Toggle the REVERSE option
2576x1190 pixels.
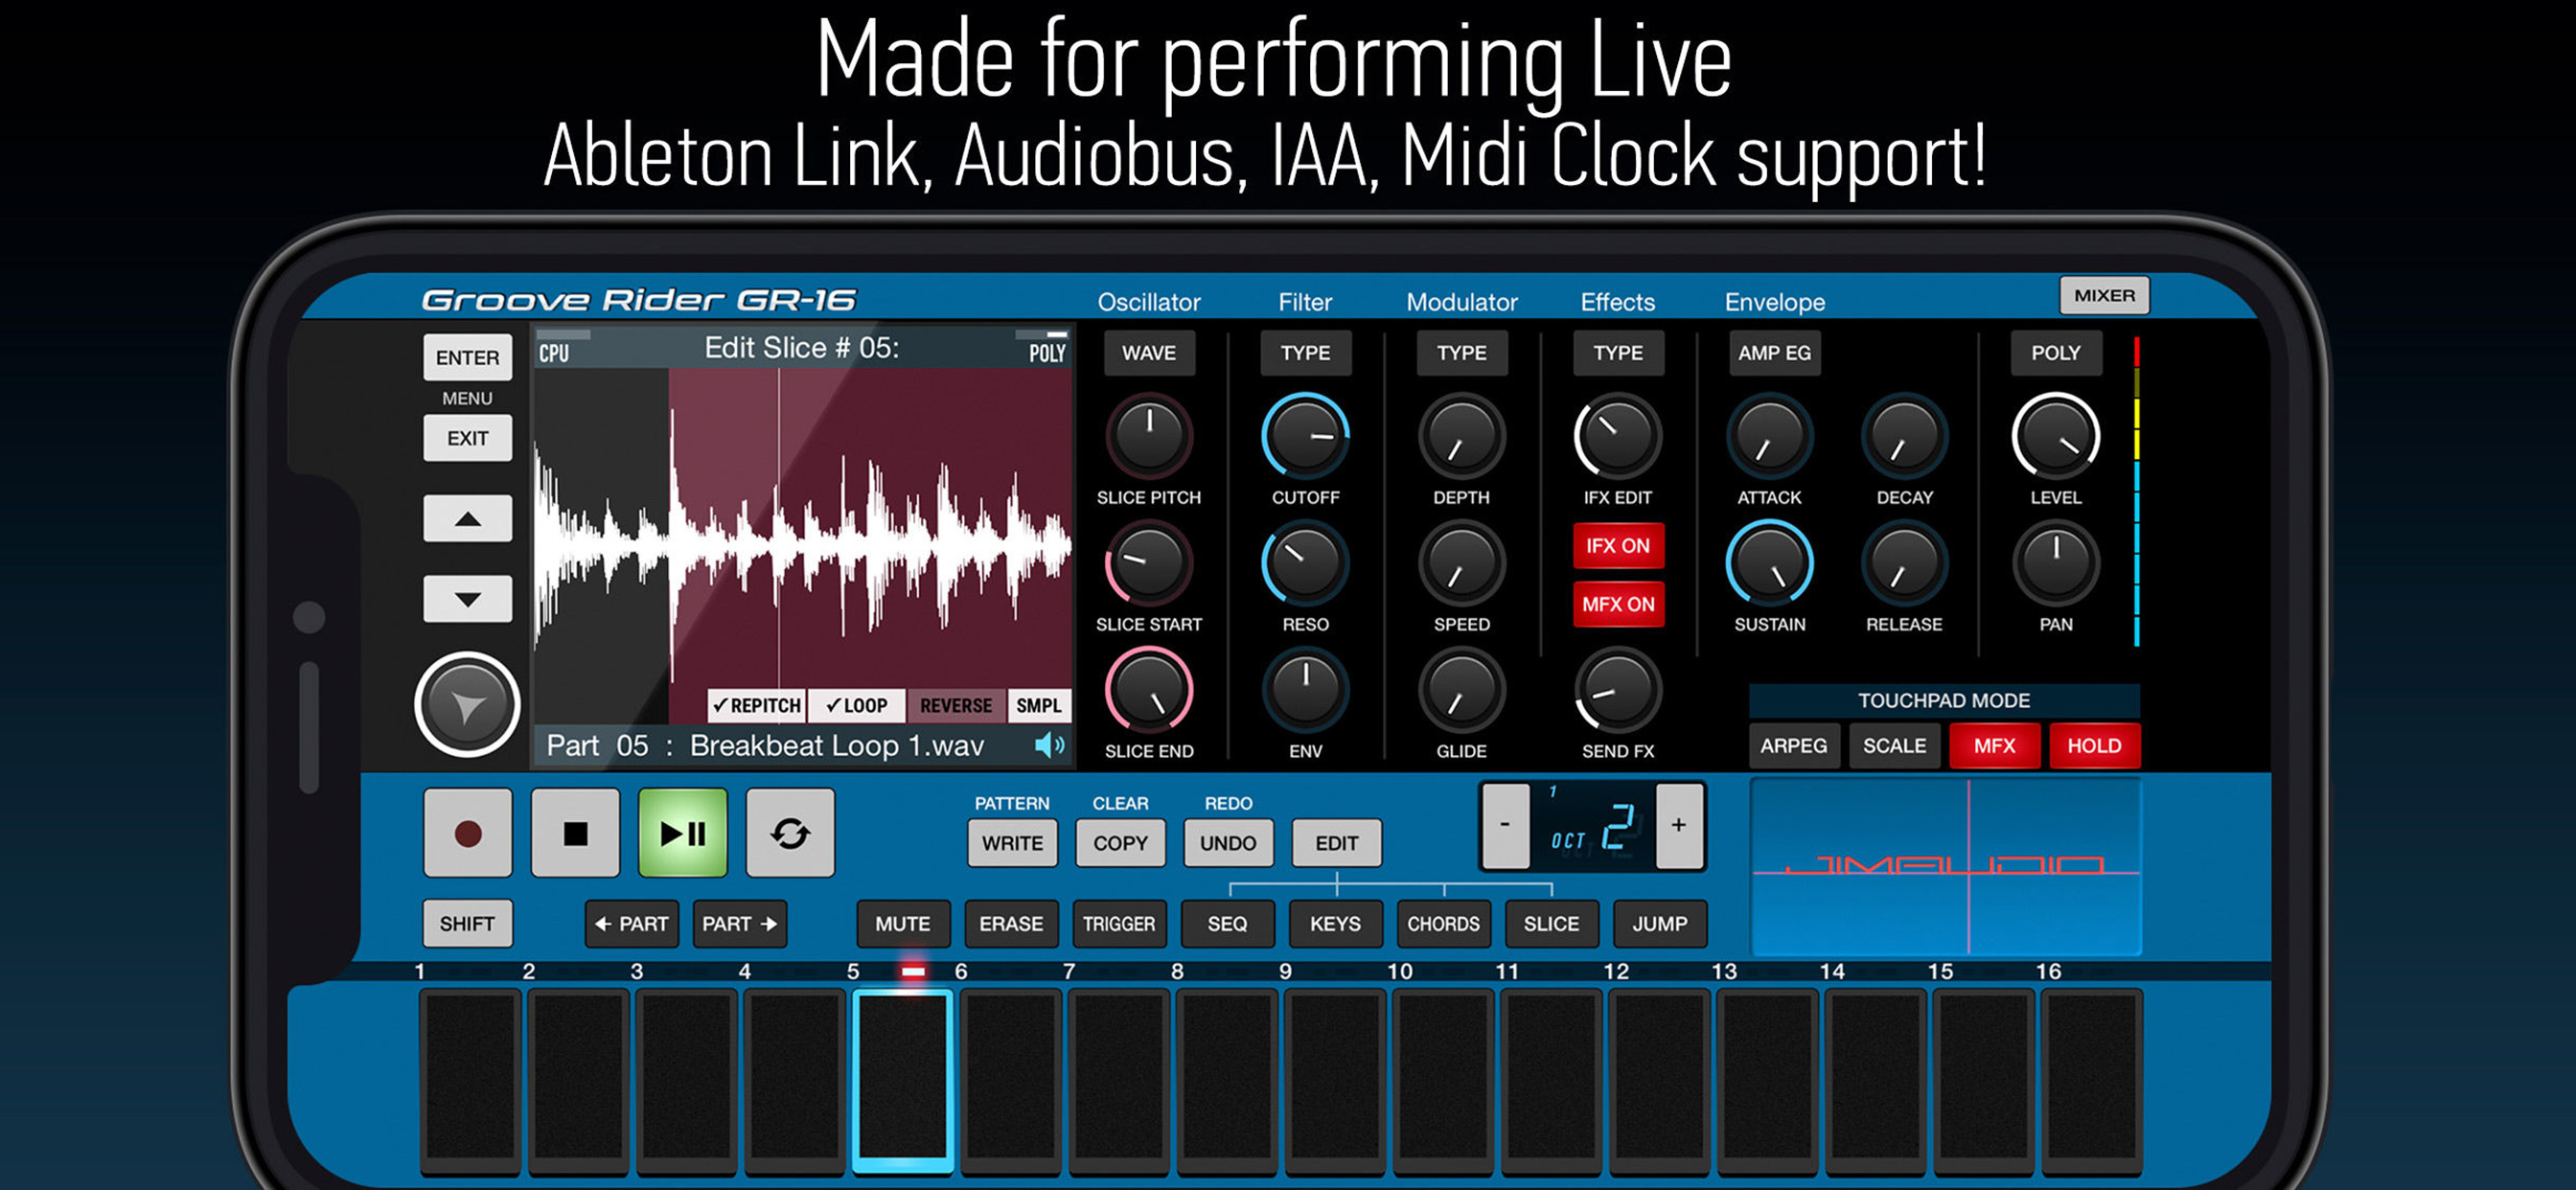956,705
